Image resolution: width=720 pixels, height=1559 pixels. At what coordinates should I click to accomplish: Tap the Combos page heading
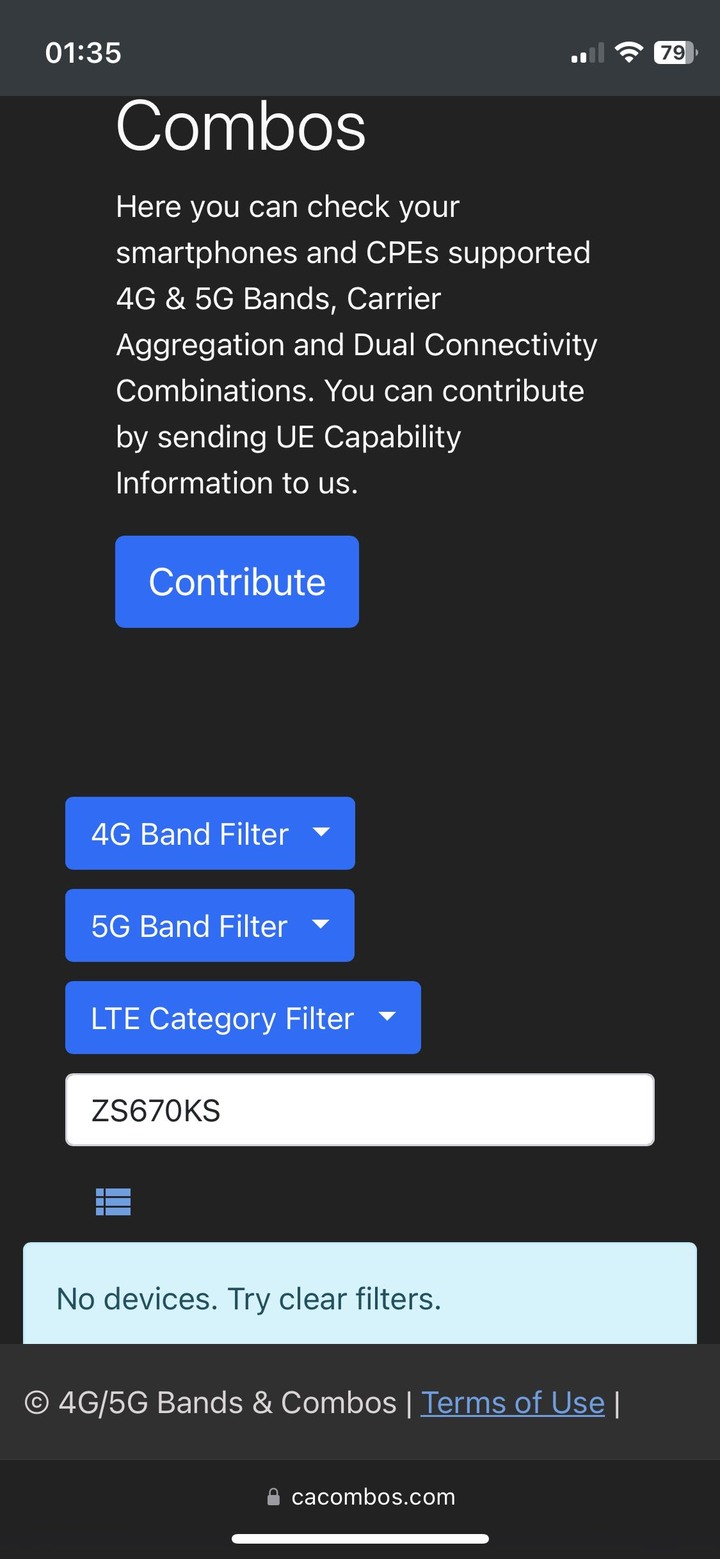coord(241,127)
